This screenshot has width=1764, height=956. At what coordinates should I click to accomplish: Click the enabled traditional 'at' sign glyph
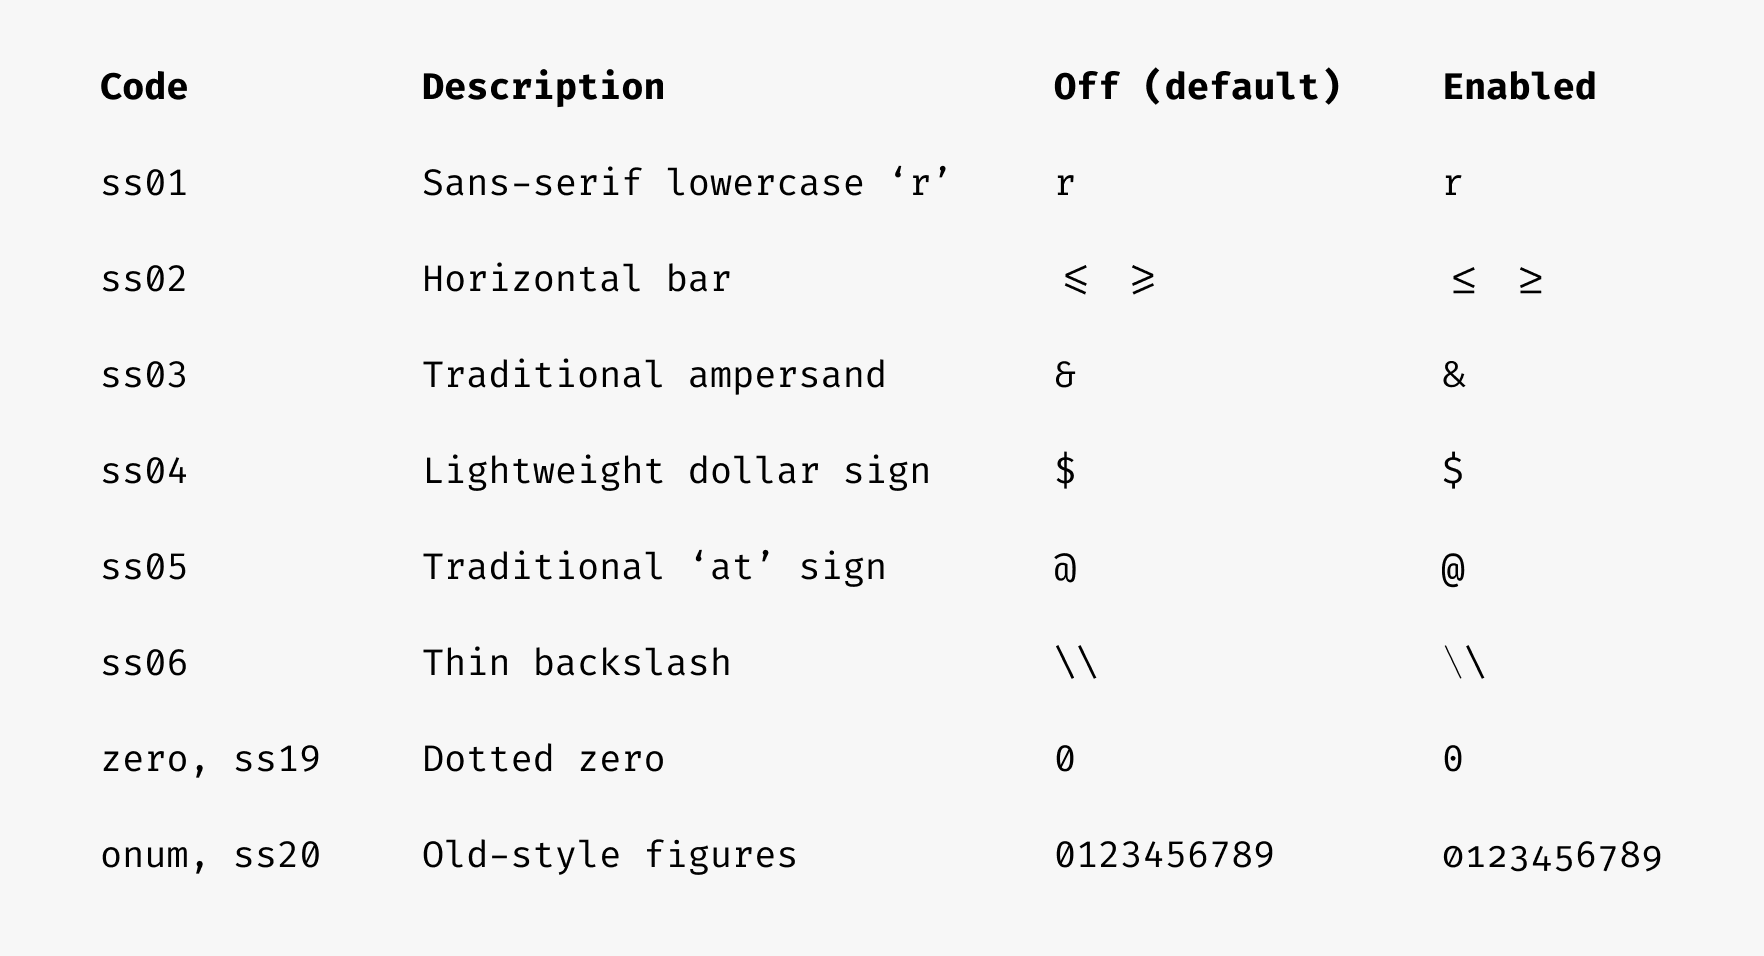(1454, 568)
